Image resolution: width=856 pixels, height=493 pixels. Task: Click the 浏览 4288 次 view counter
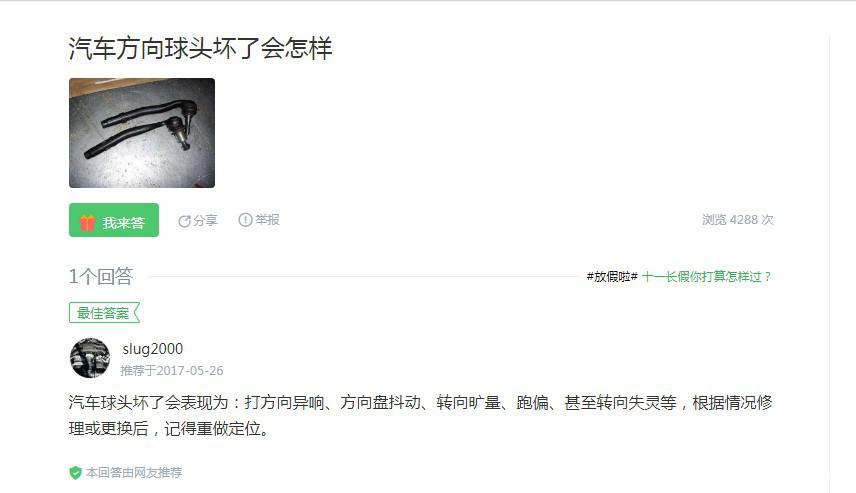click(738, 219)
